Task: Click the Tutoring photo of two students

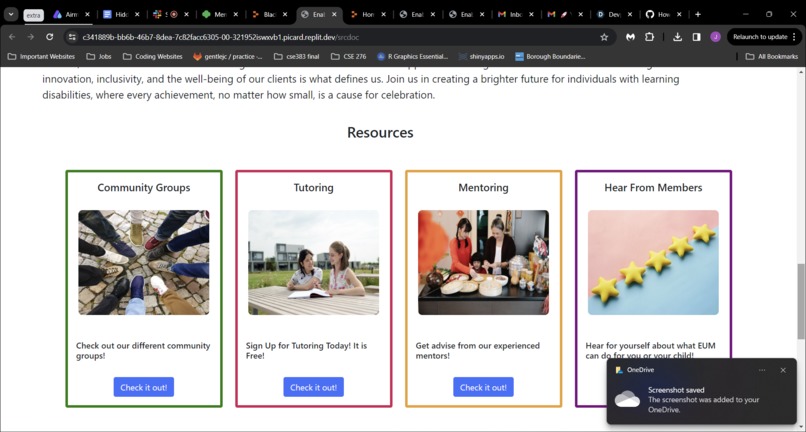Action: coord(314,262)
